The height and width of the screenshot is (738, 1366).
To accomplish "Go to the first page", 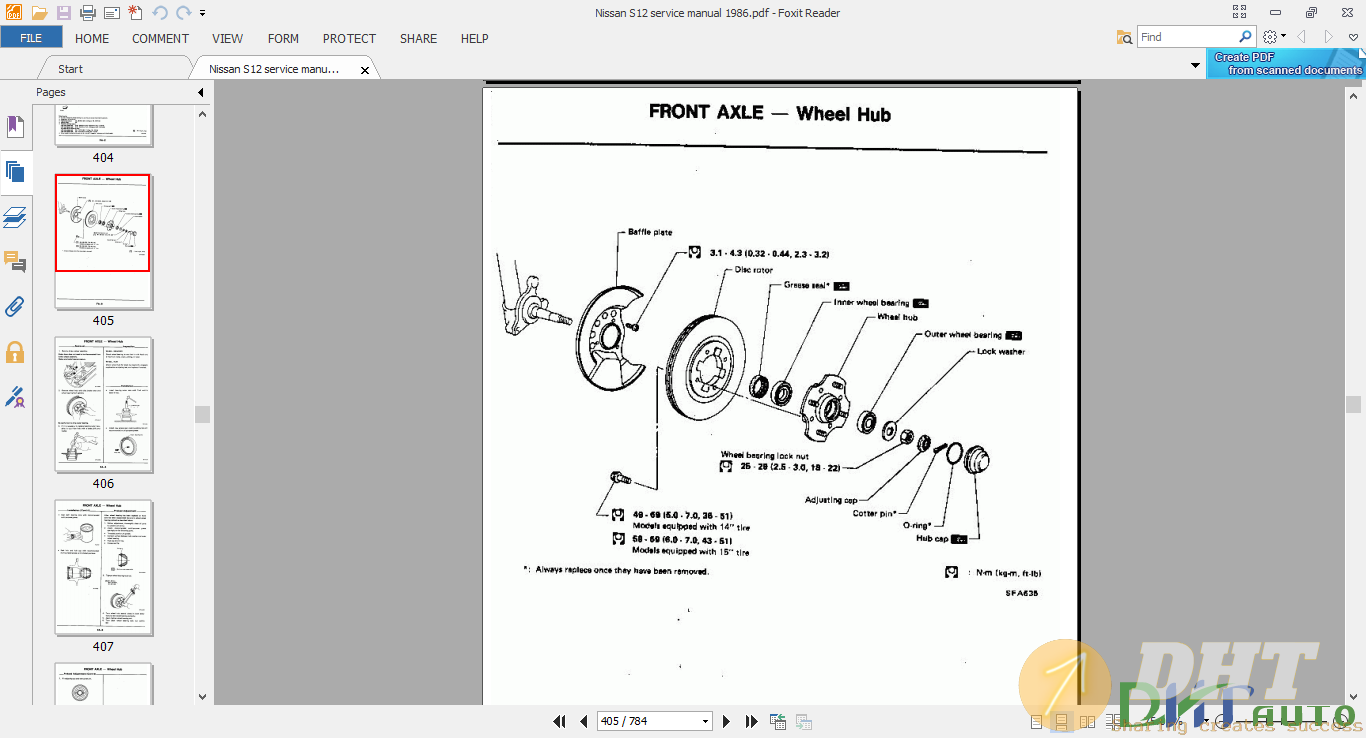I will coord(560,721).
